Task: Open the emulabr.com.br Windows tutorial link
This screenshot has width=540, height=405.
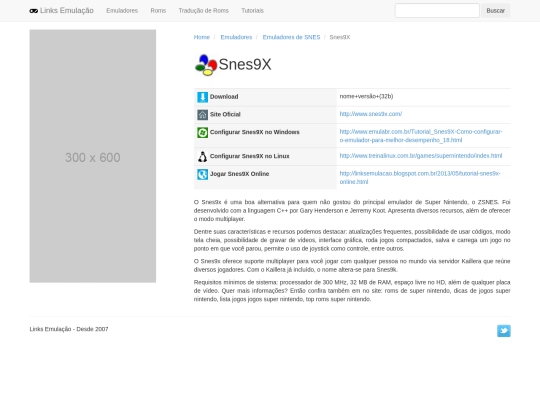Action: tap(421, 136)
